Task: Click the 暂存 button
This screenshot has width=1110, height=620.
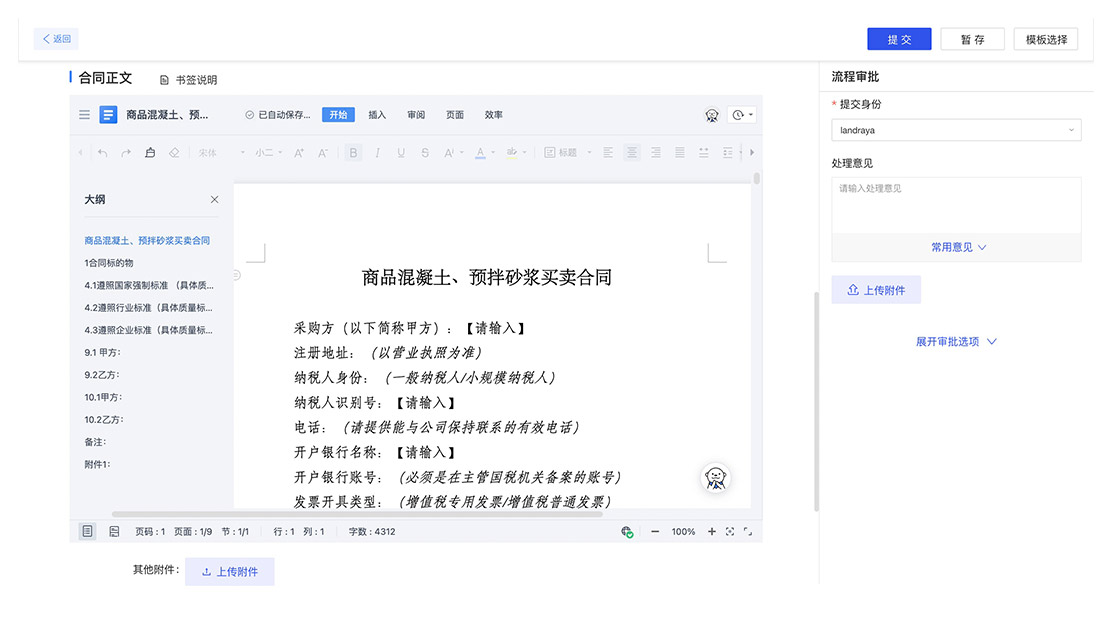Action: (972, 39)
